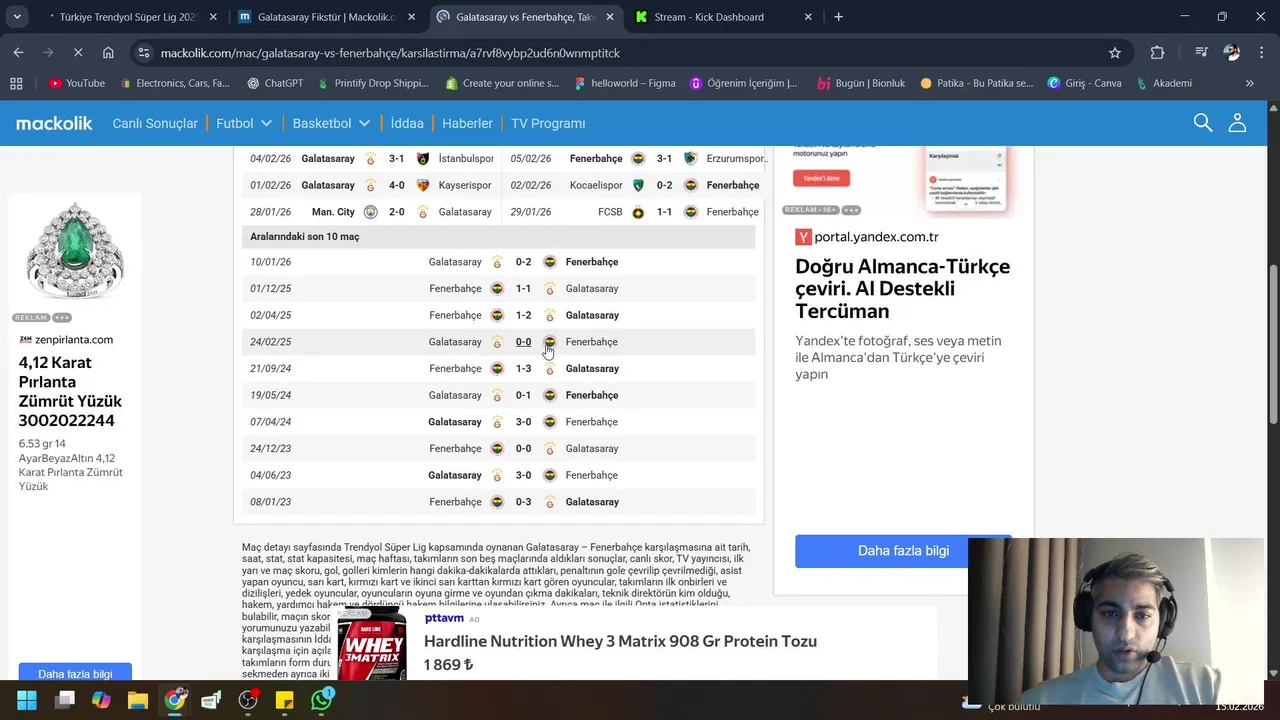Show hidden bookmarks with the overflow arrows

[x=1249, y=83]
